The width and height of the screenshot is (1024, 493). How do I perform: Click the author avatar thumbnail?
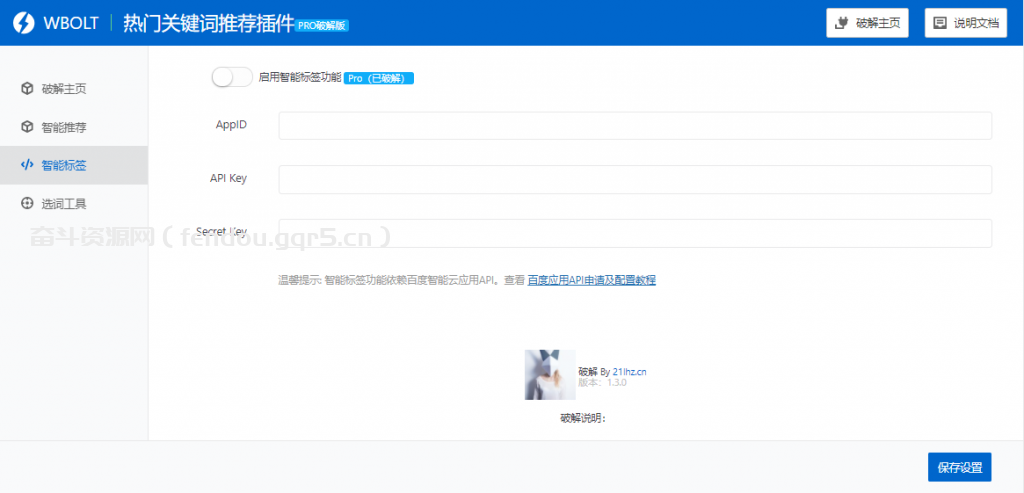(x=550, y=375)
